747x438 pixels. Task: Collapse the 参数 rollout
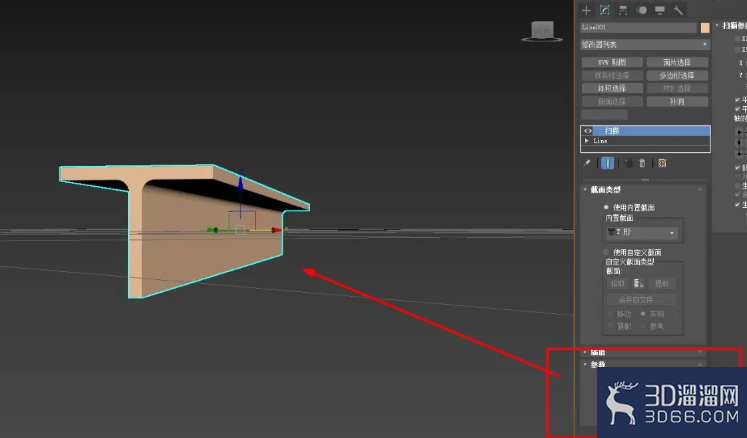585,364
